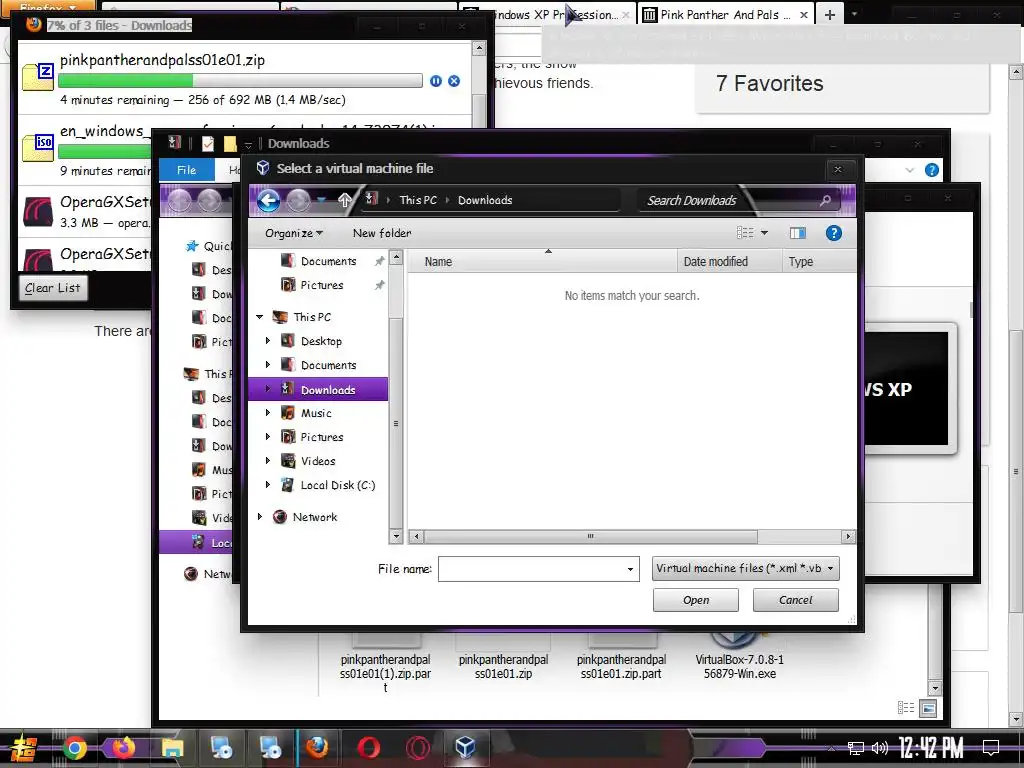Open the File tab in Downloads Explorer
The height and width of the screenshot is (768, 1024).
186,170
